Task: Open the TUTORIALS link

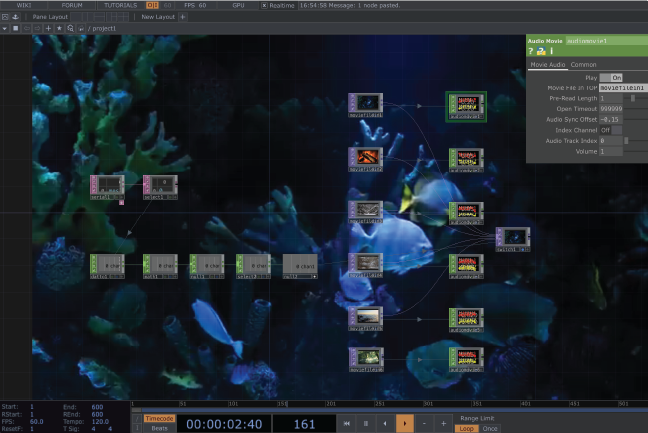Action: (120, 5)
